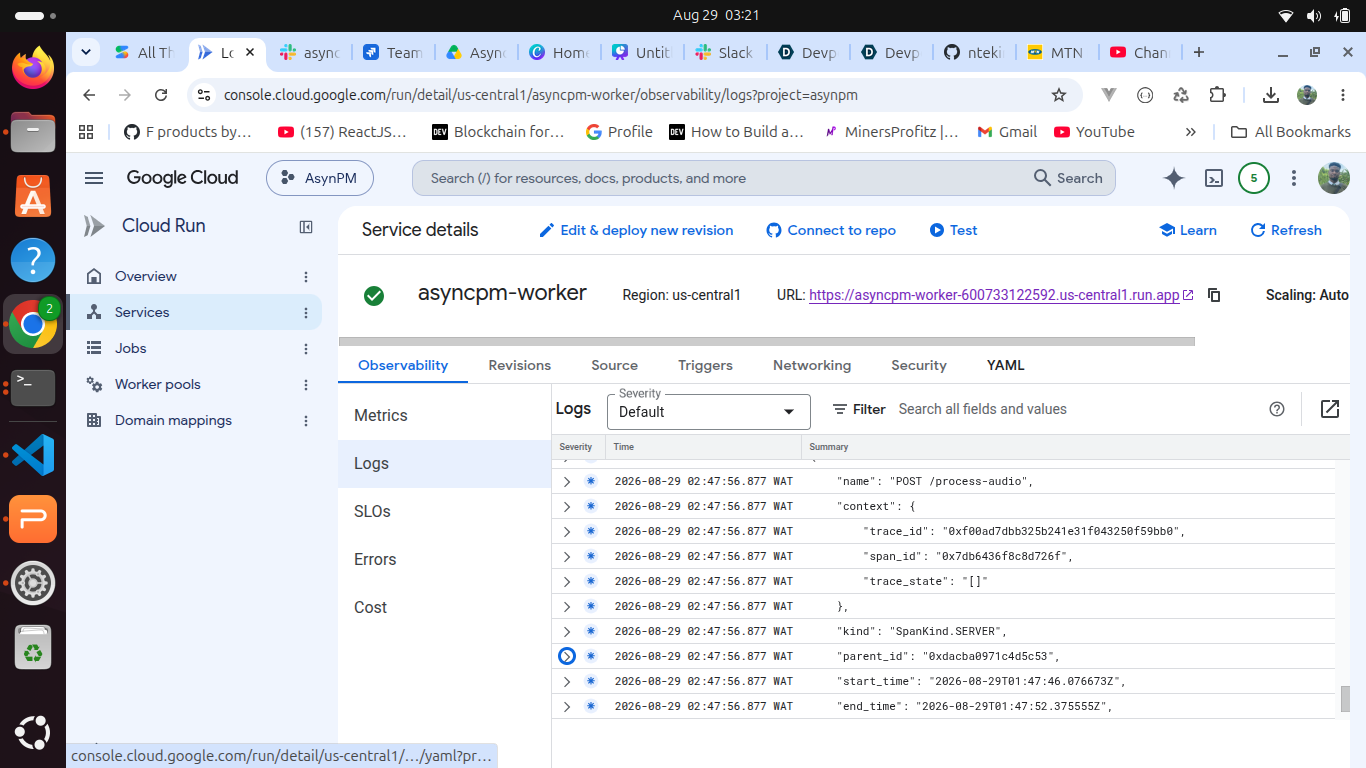
Task: Open the asyncpm-worker run.app URL link
Action: (994, 295)
